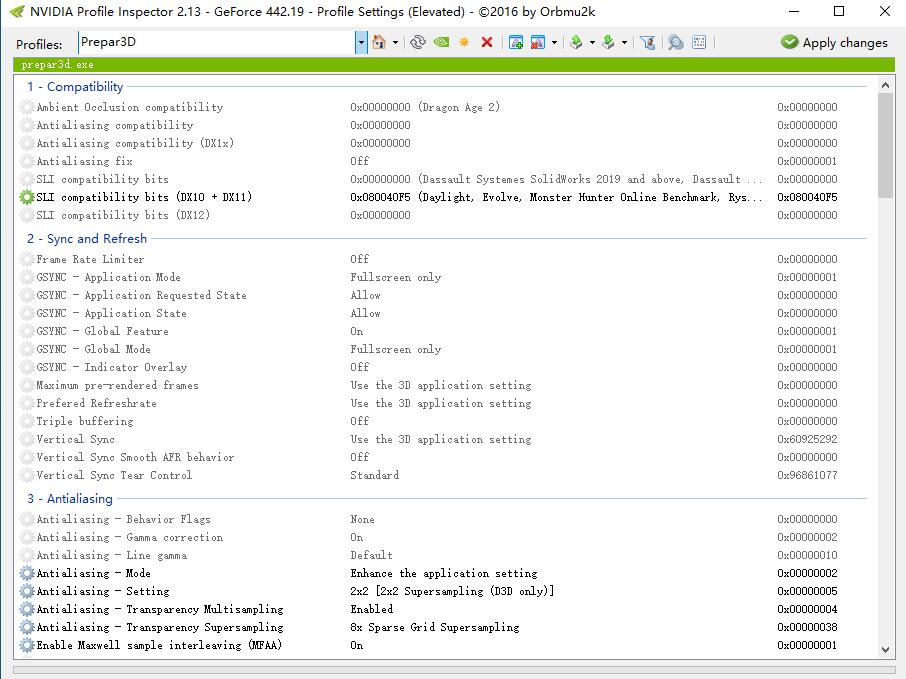
Task: Expand the dropdown arrow next to import icon
Action: click(x=624, y=42)
